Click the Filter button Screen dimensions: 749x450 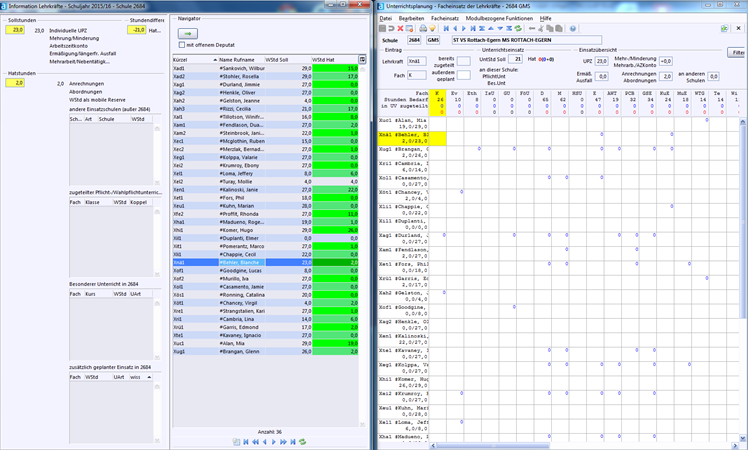point(738,53)
